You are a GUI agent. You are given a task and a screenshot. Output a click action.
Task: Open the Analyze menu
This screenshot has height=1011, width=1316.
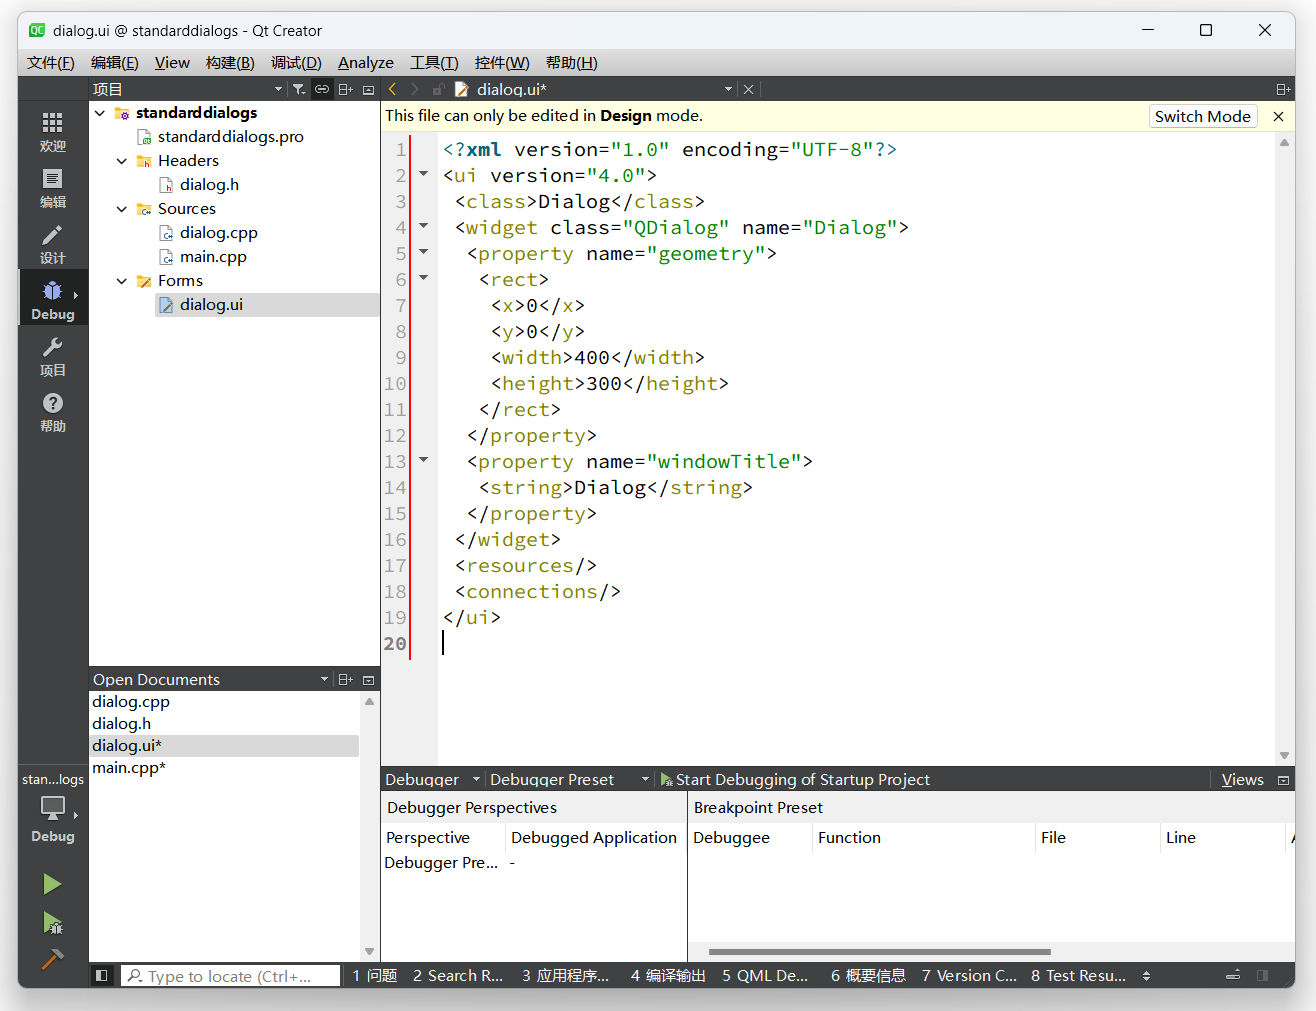(x=365, y=63)
